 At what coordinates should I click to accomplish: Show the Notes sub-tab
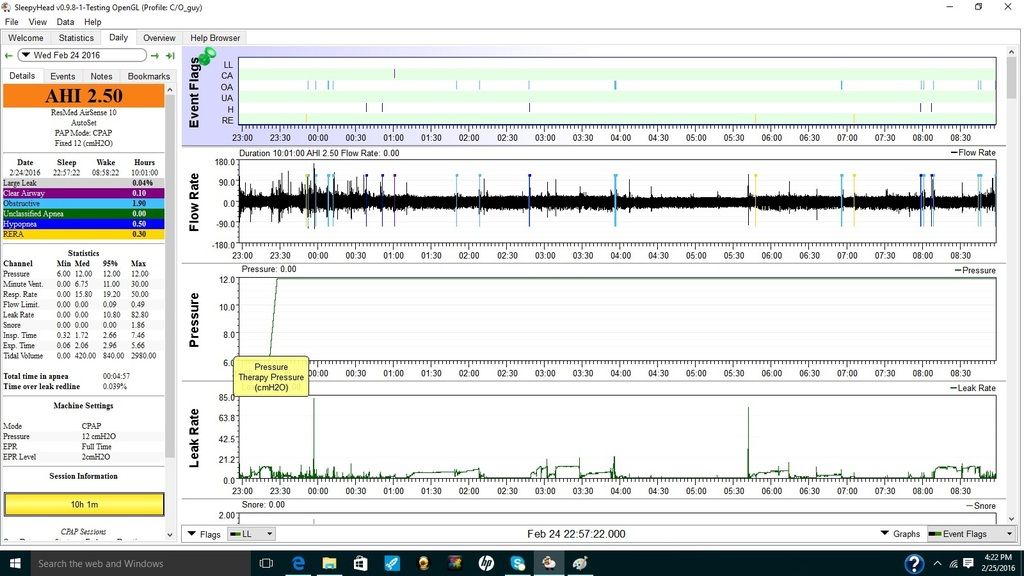pos(101,76)
